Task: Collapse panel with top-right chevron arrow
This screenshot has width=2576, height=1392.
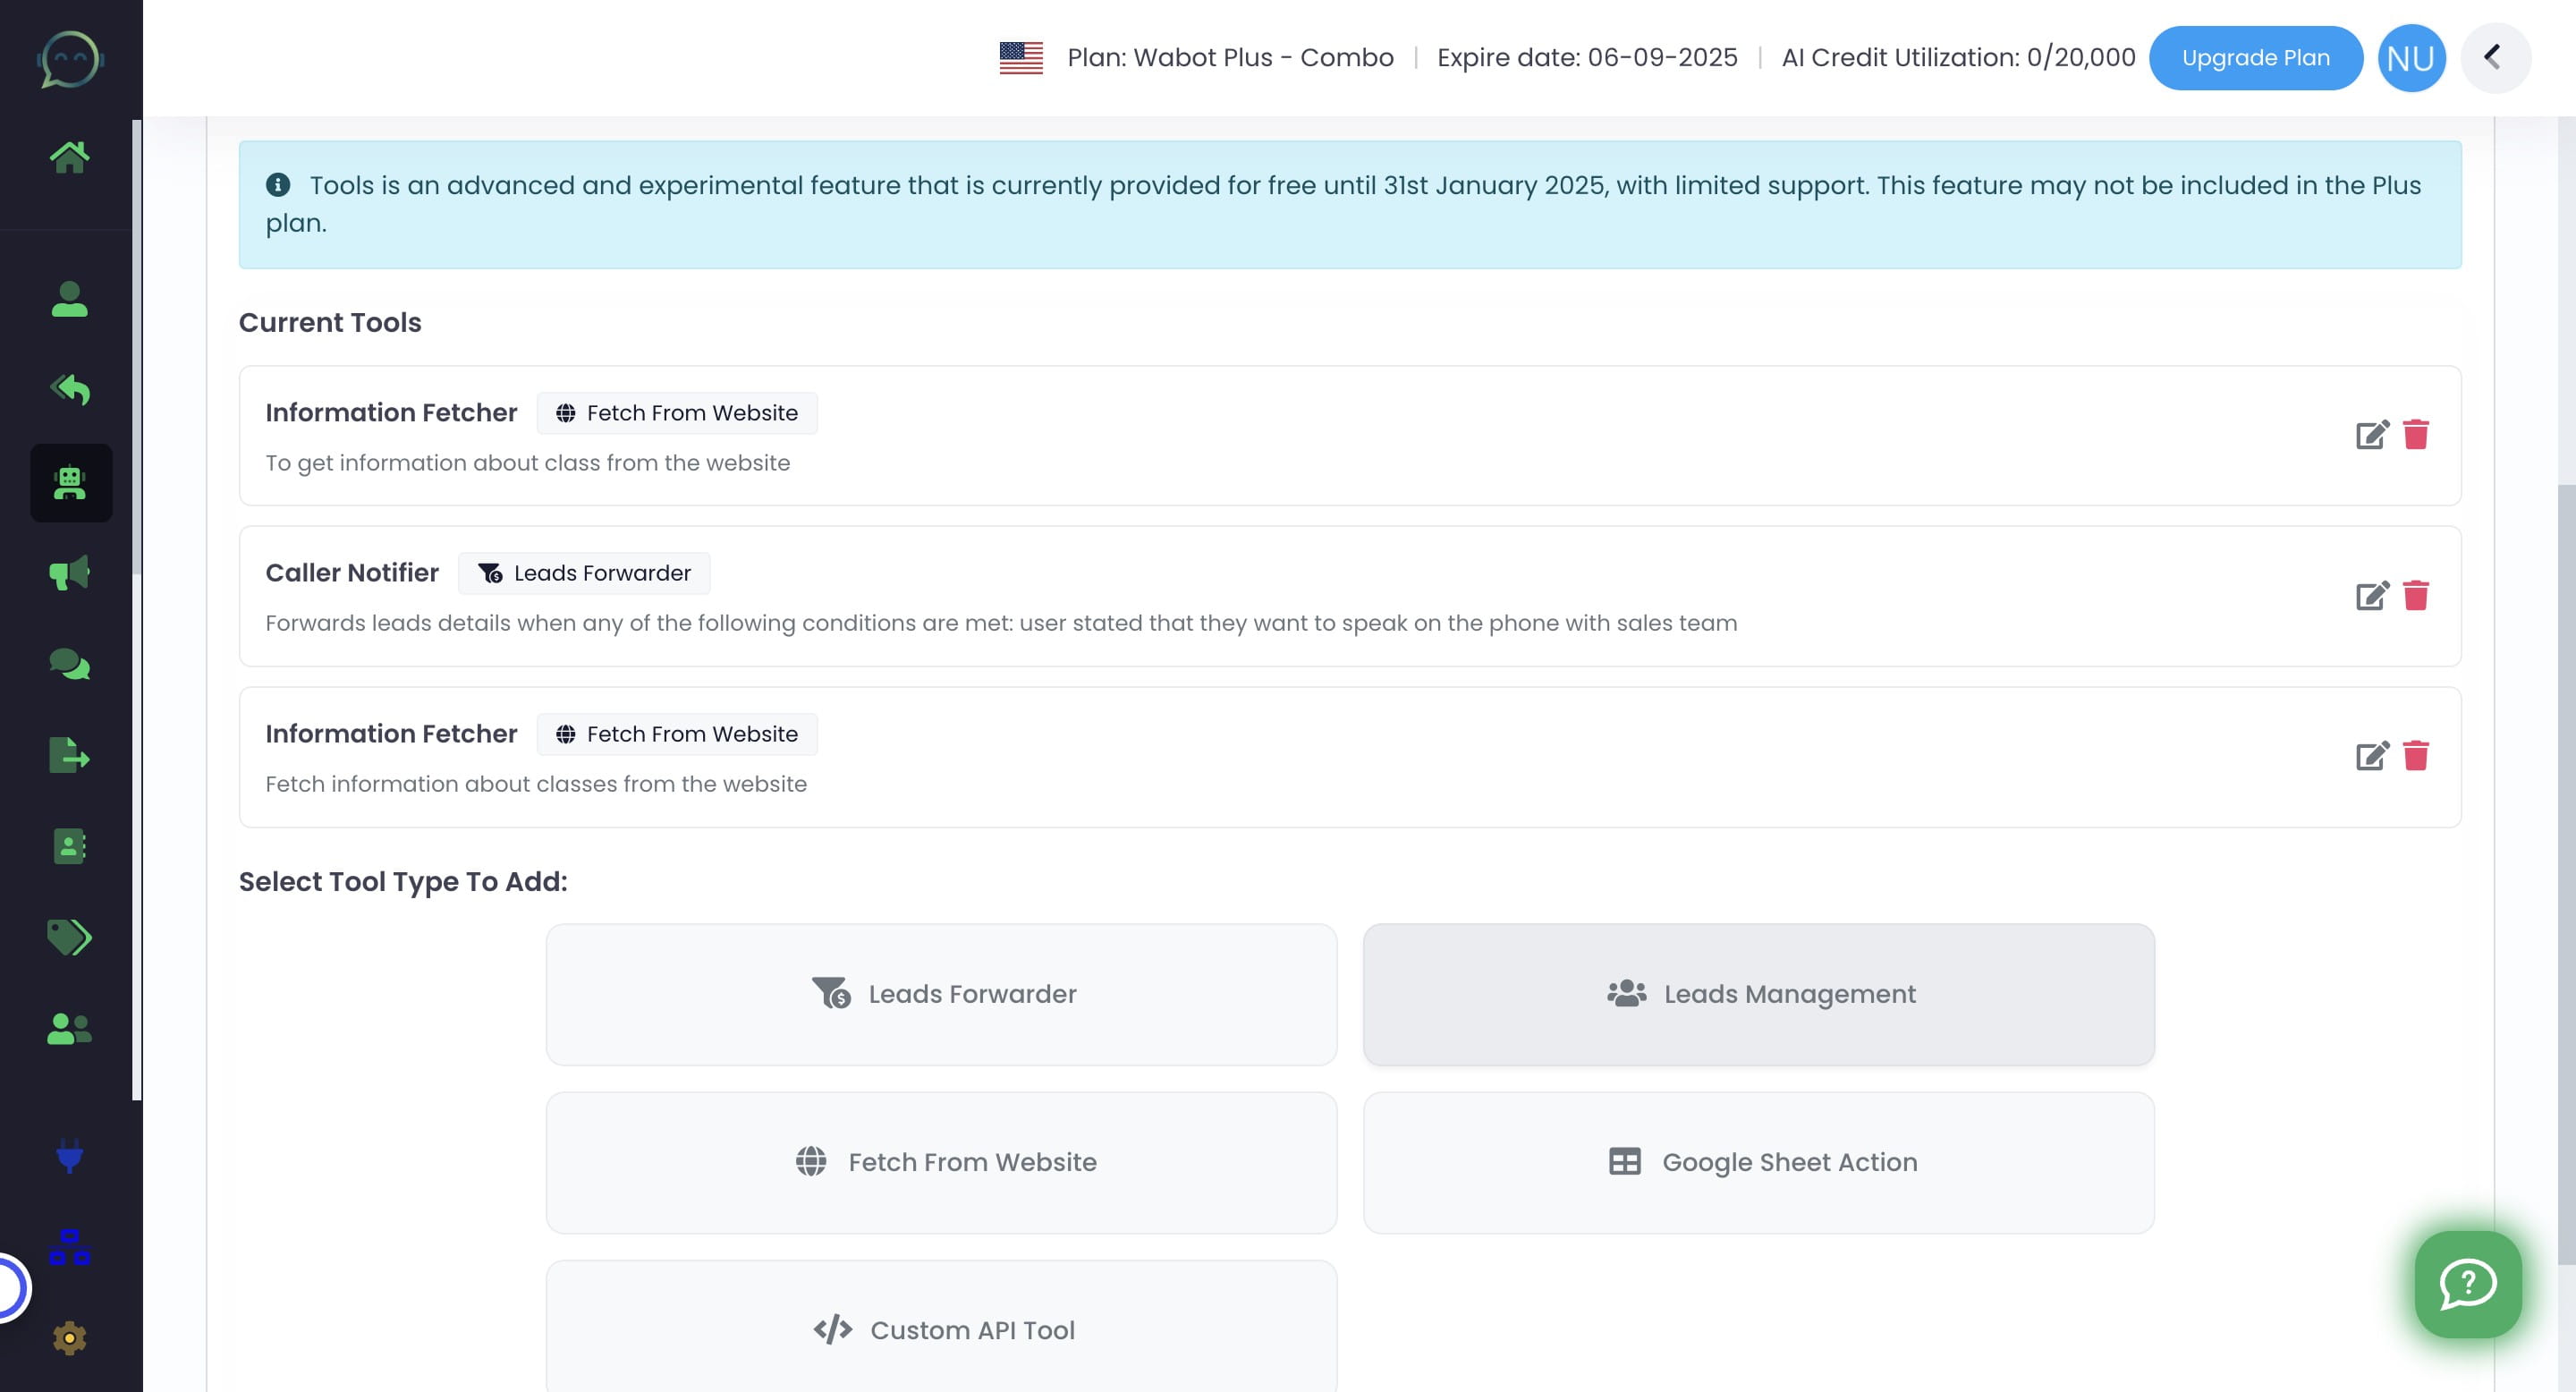Action: [2494, 58]
